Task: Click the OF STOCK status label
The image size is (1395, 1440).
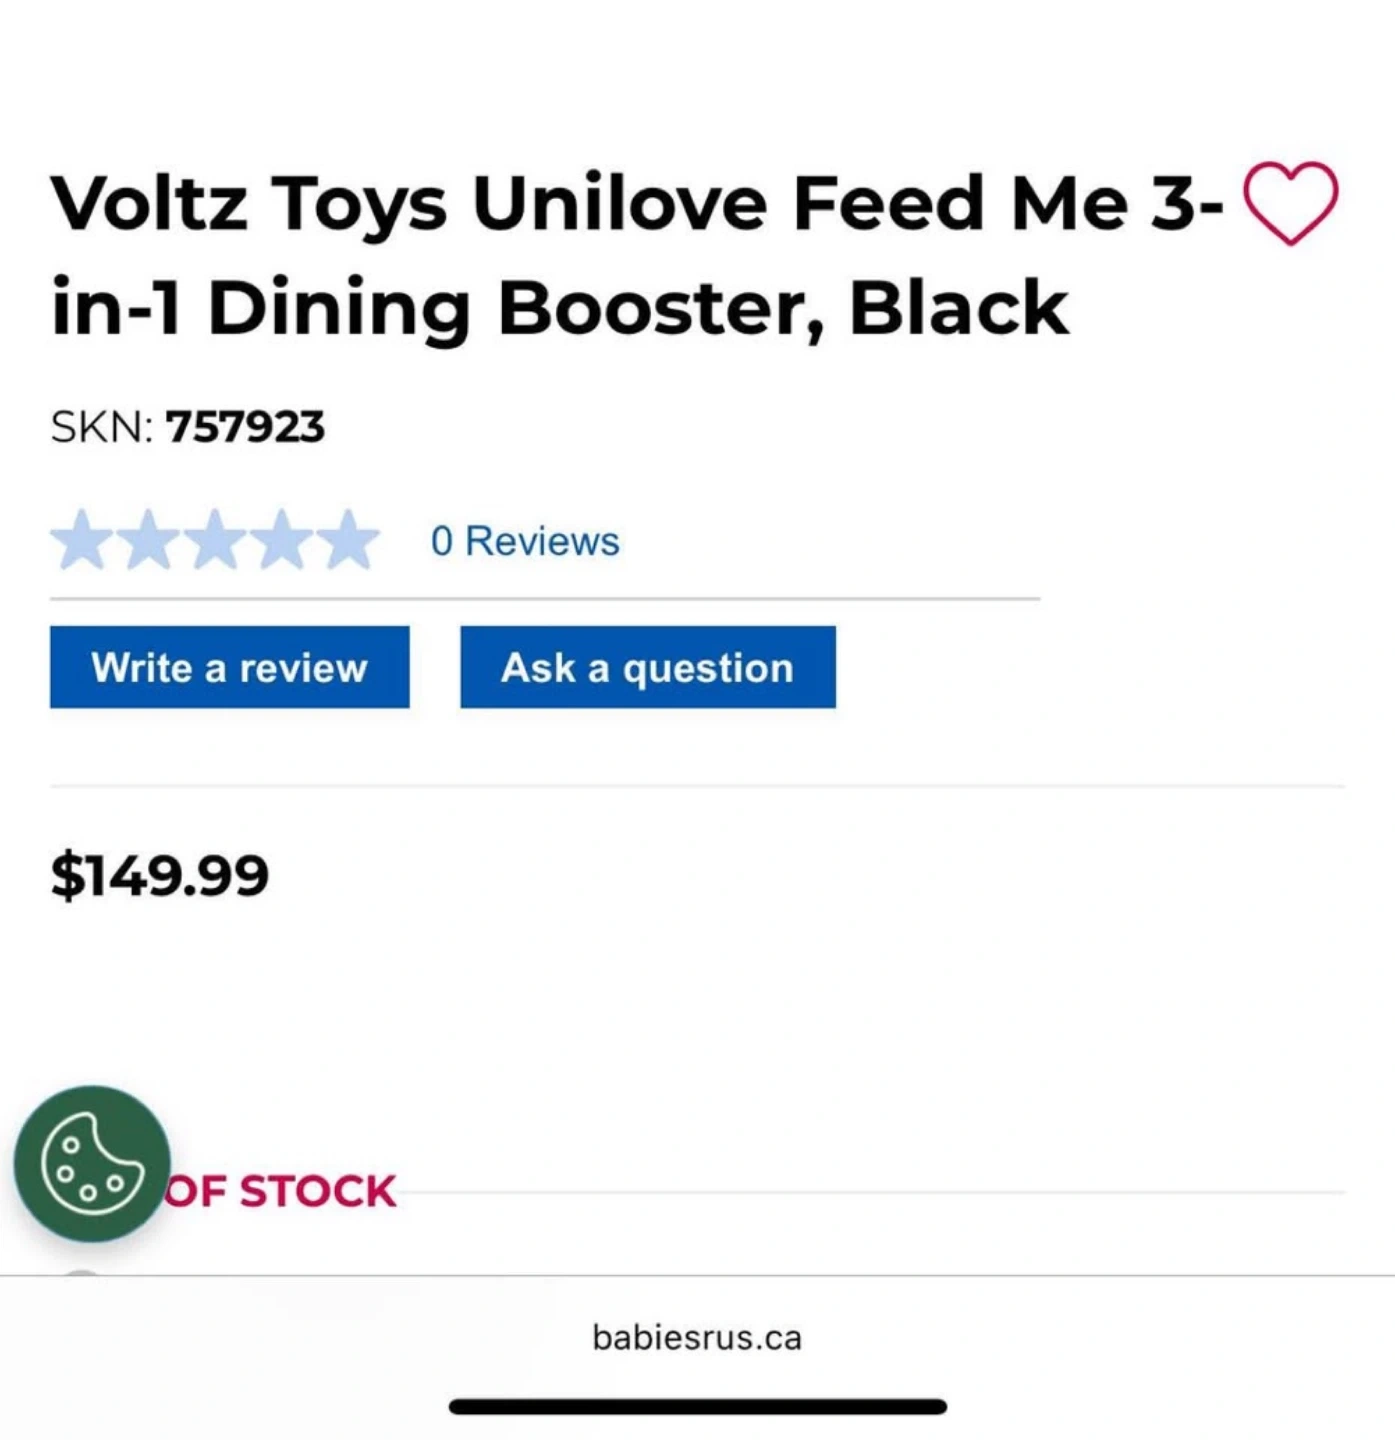Action: [x=282, y=1191]
